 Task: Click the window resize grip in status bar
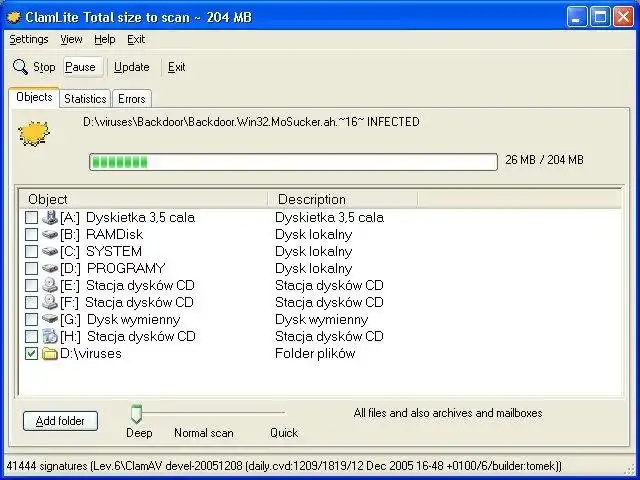tap(629, 468)
